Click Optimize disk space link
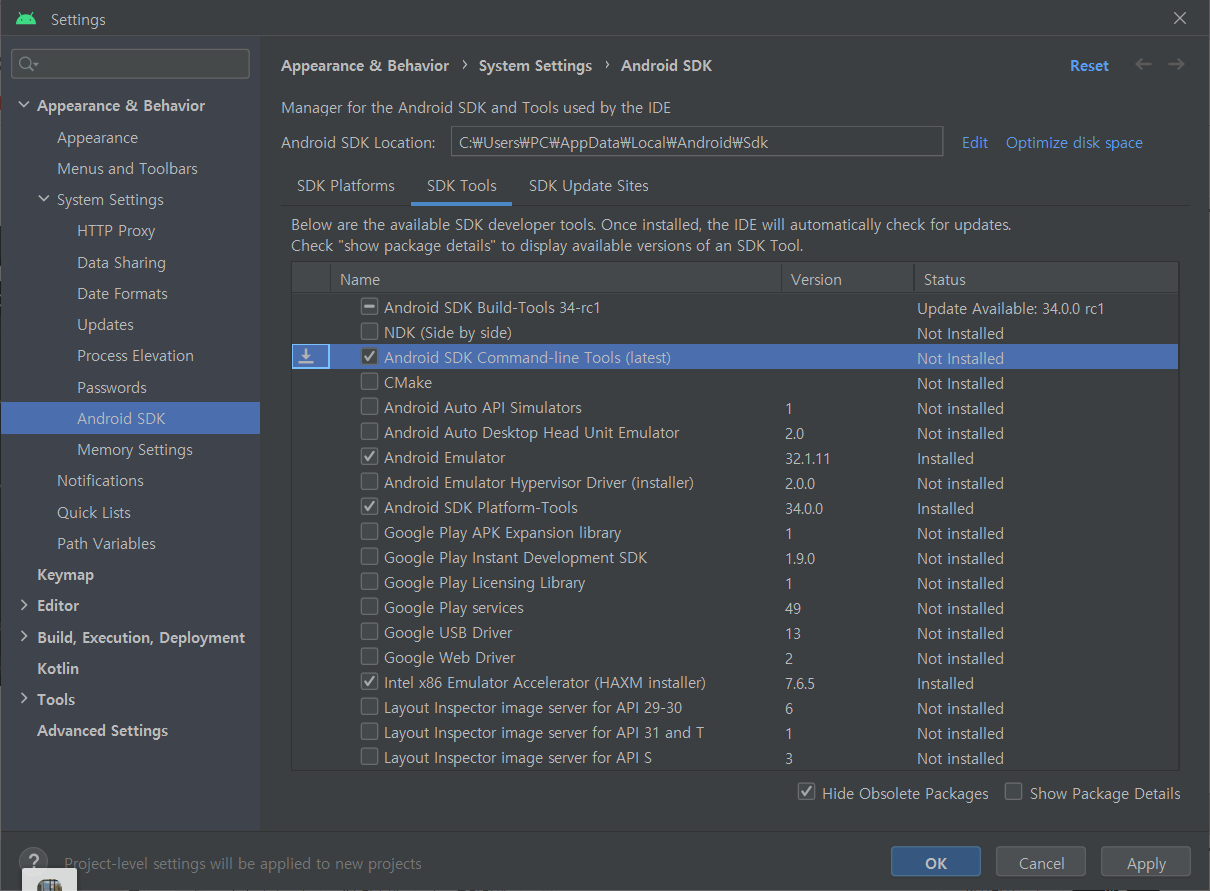The image size is (1210, 891). pos(1074,142)
